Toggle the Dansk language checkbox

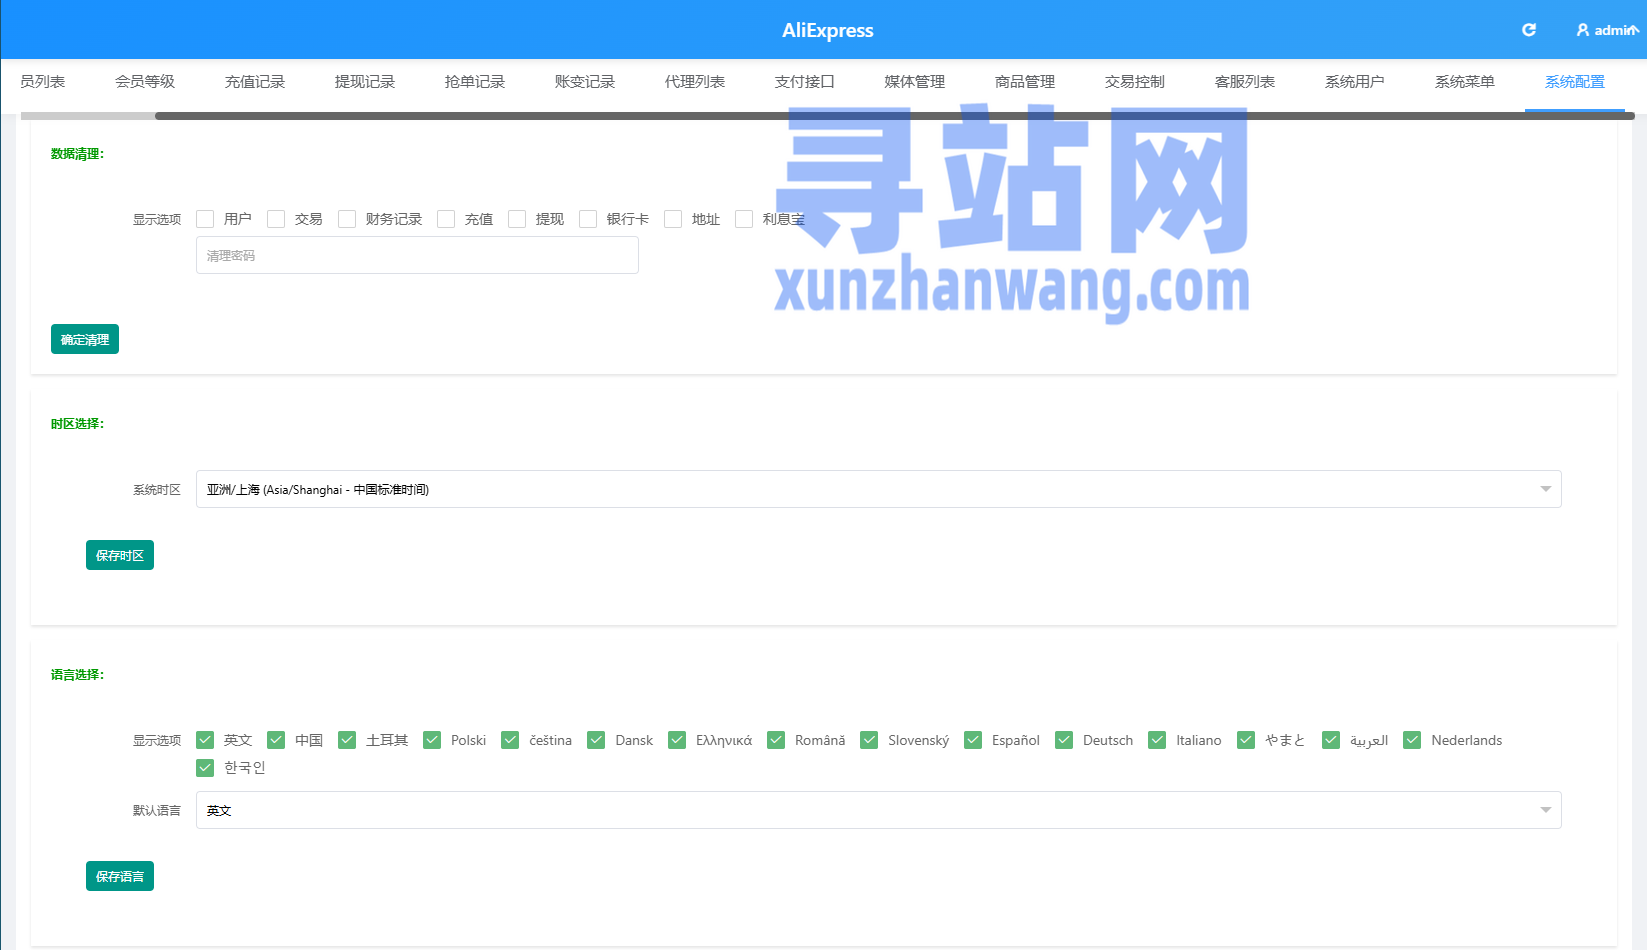(596, 740)
